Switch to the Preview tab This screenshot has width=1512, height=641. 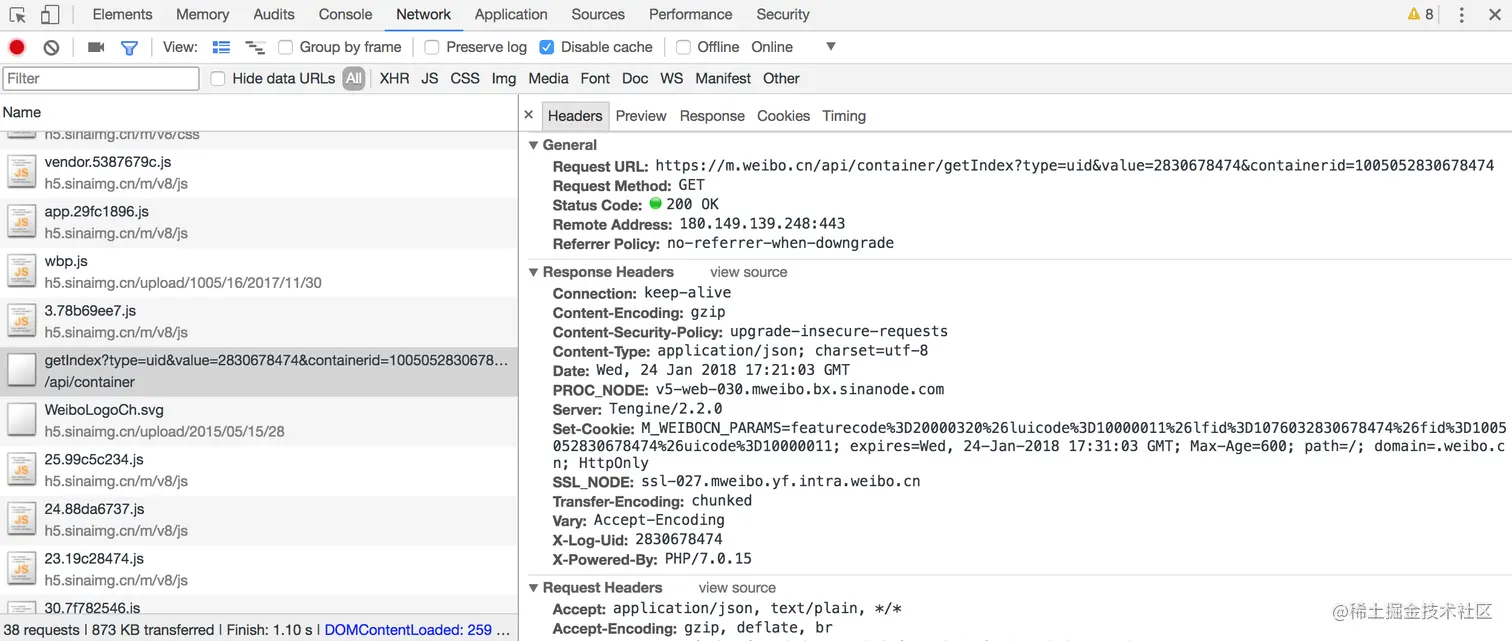641,116
